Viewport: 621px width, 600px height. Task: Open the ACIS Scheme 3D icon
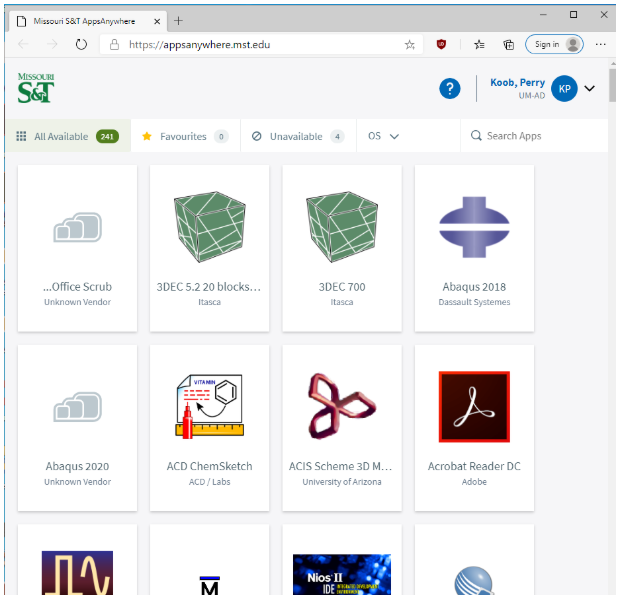342,406
